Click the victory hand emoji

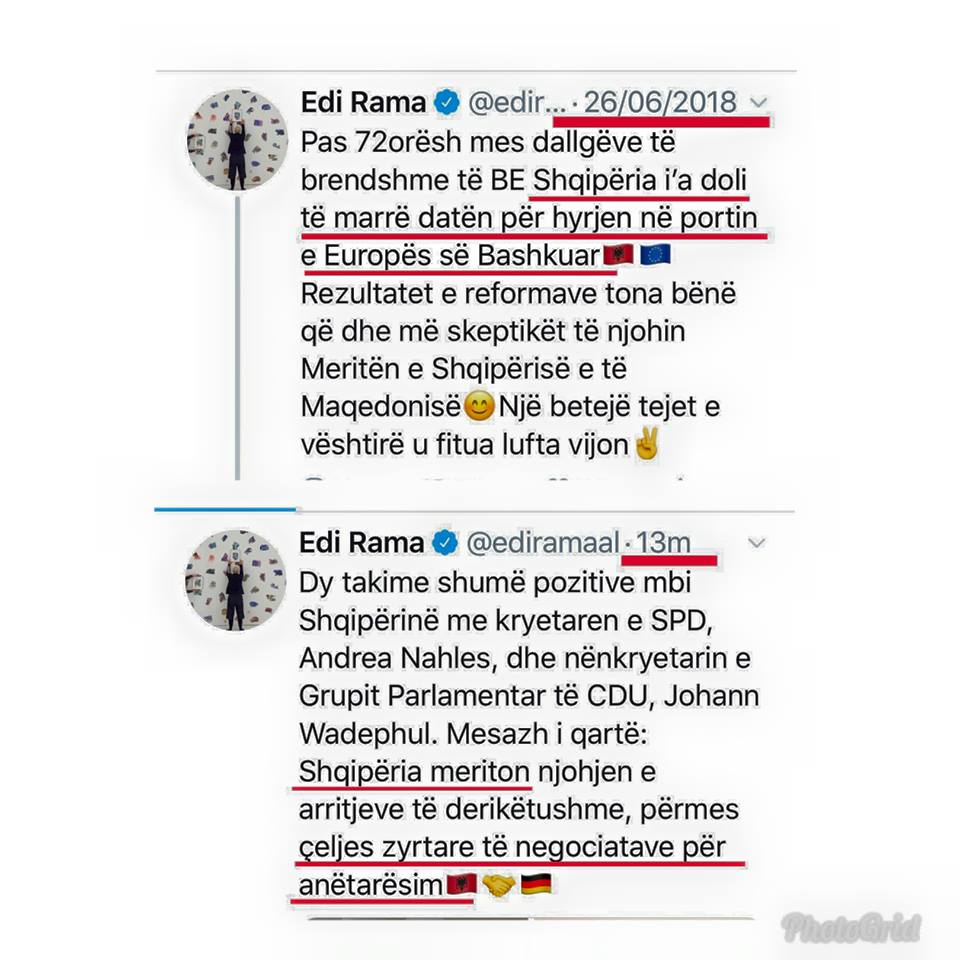pos(647,444)
